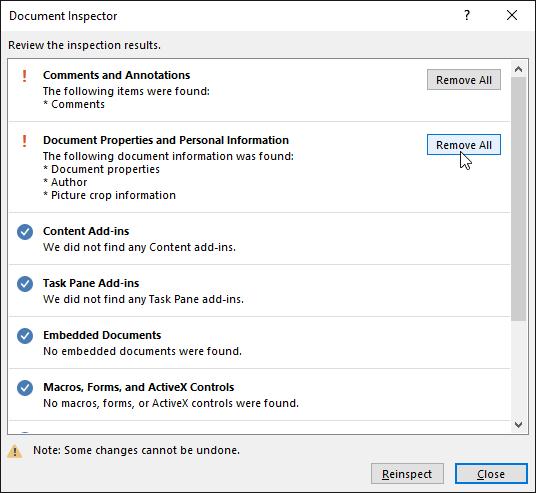Viewport: 536px width, 493px height.
Task: Click the blue checkmark beside Embedded Documents
Action: click(x=25, y=336)
